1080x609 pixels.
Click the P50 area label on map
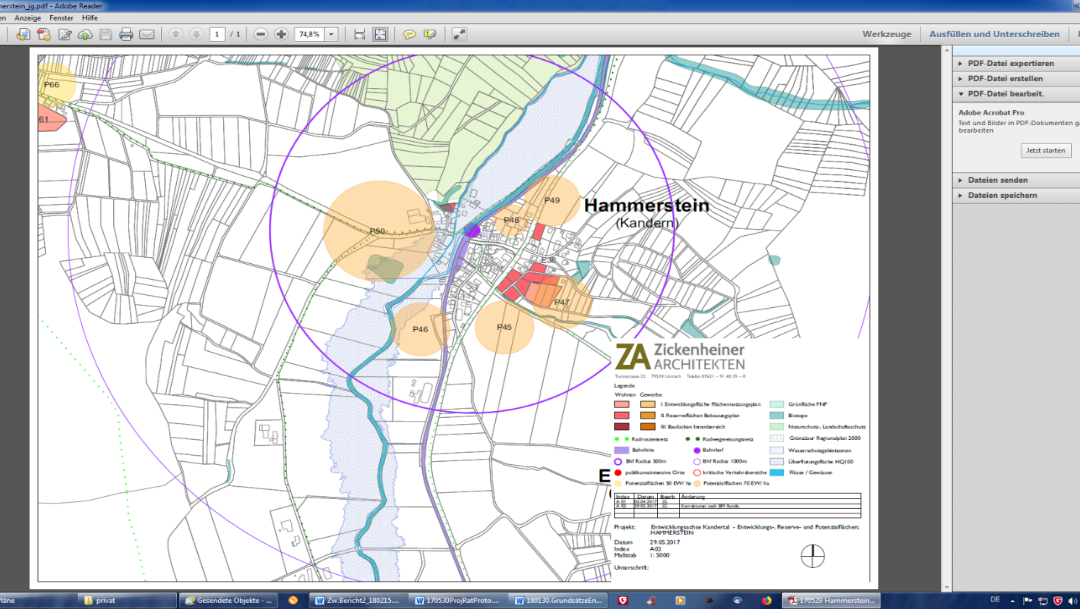tap(377, 231)
